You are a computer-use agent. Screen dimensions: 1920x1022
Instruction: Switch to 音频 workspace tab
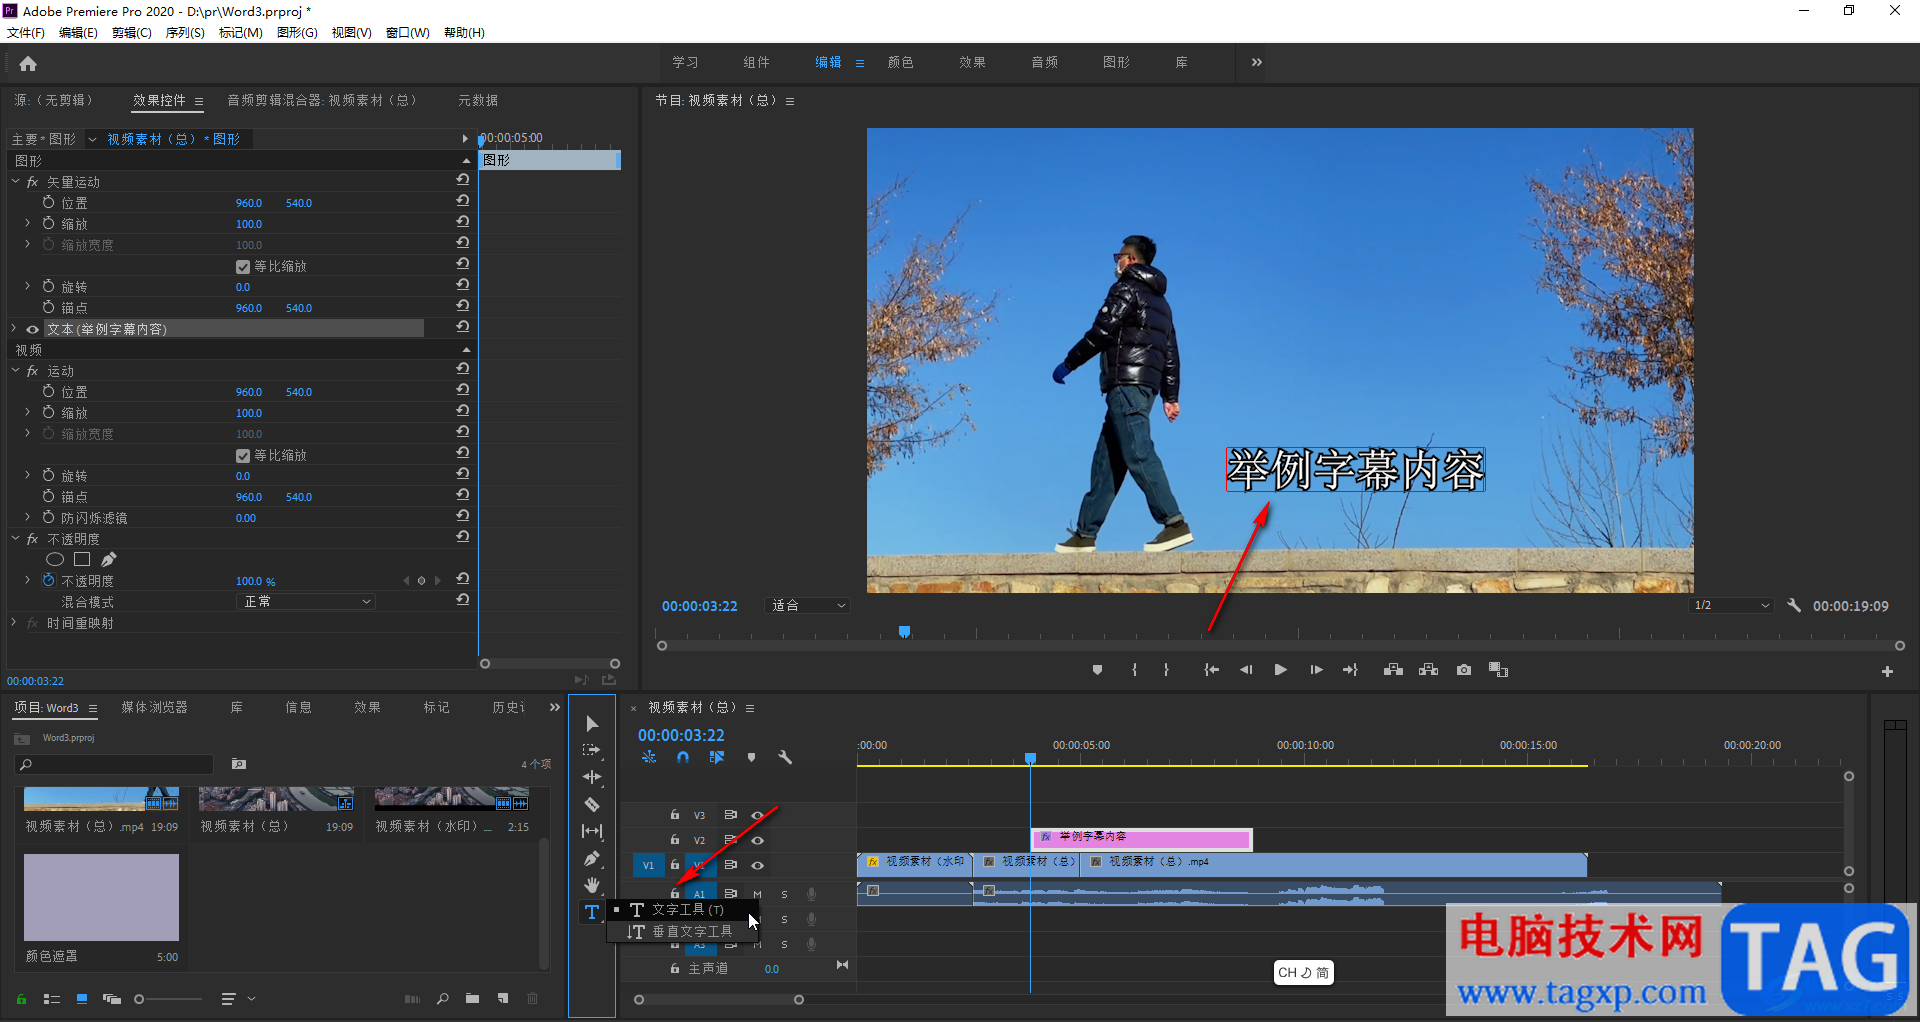coord(1045,62)
